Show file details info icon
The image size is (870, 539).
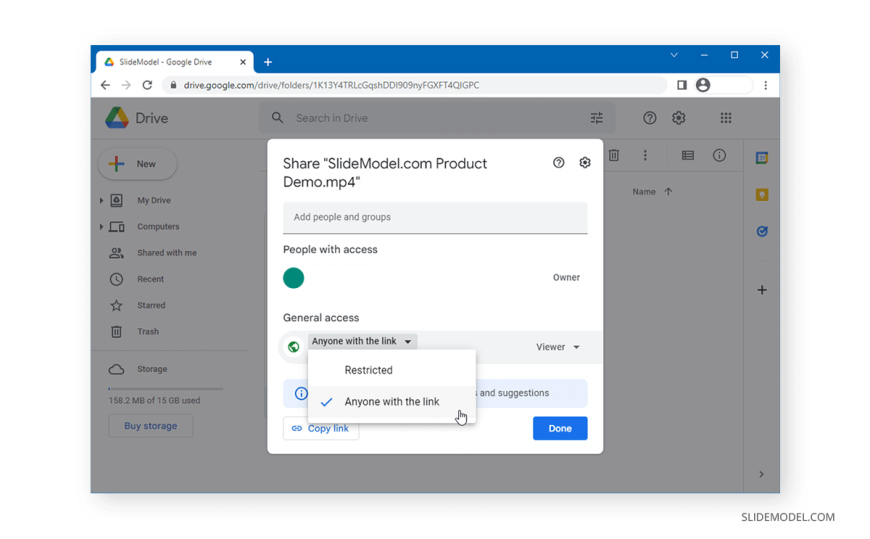[719, 155]
